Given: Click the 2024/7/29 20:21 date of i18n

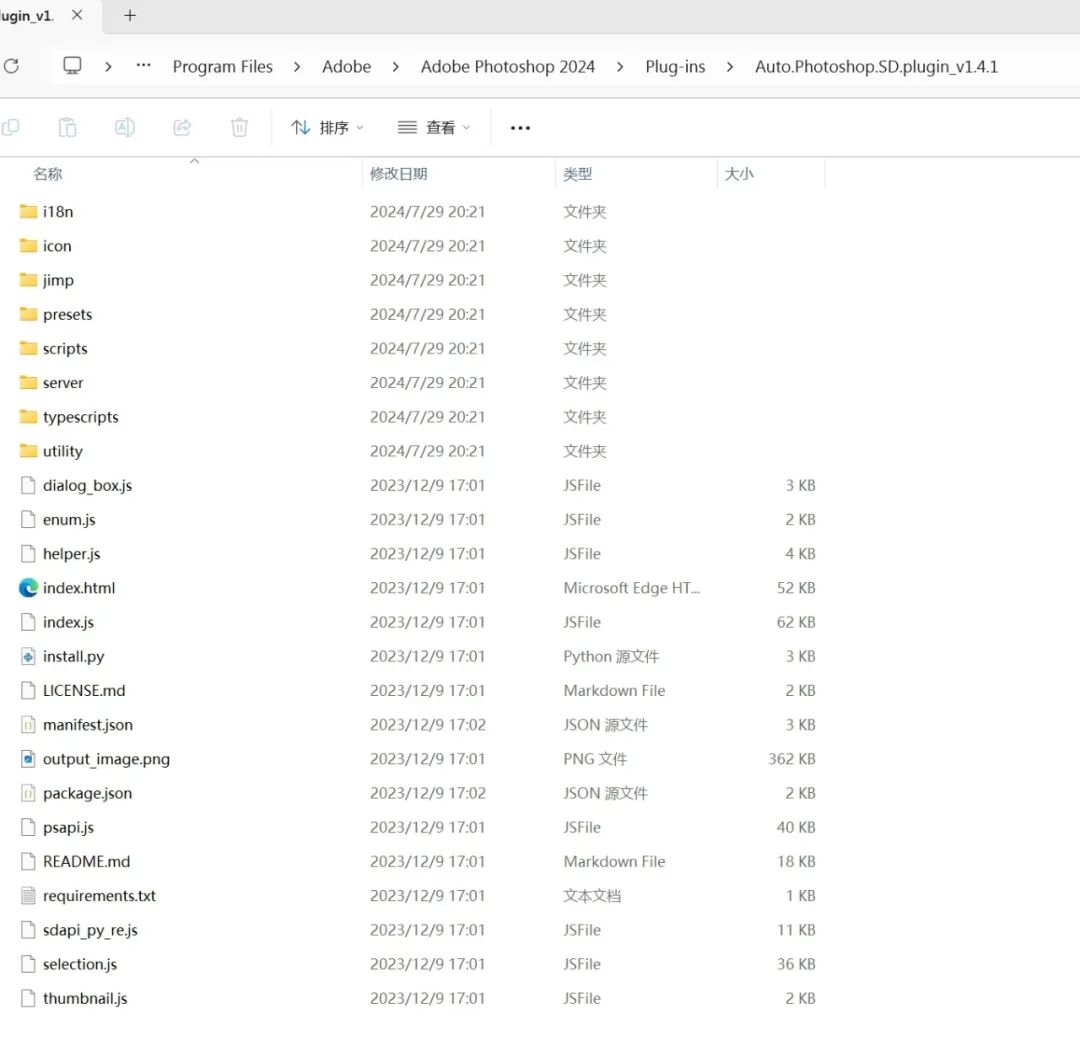Looking at the screenshot, I should coord(428,211).
